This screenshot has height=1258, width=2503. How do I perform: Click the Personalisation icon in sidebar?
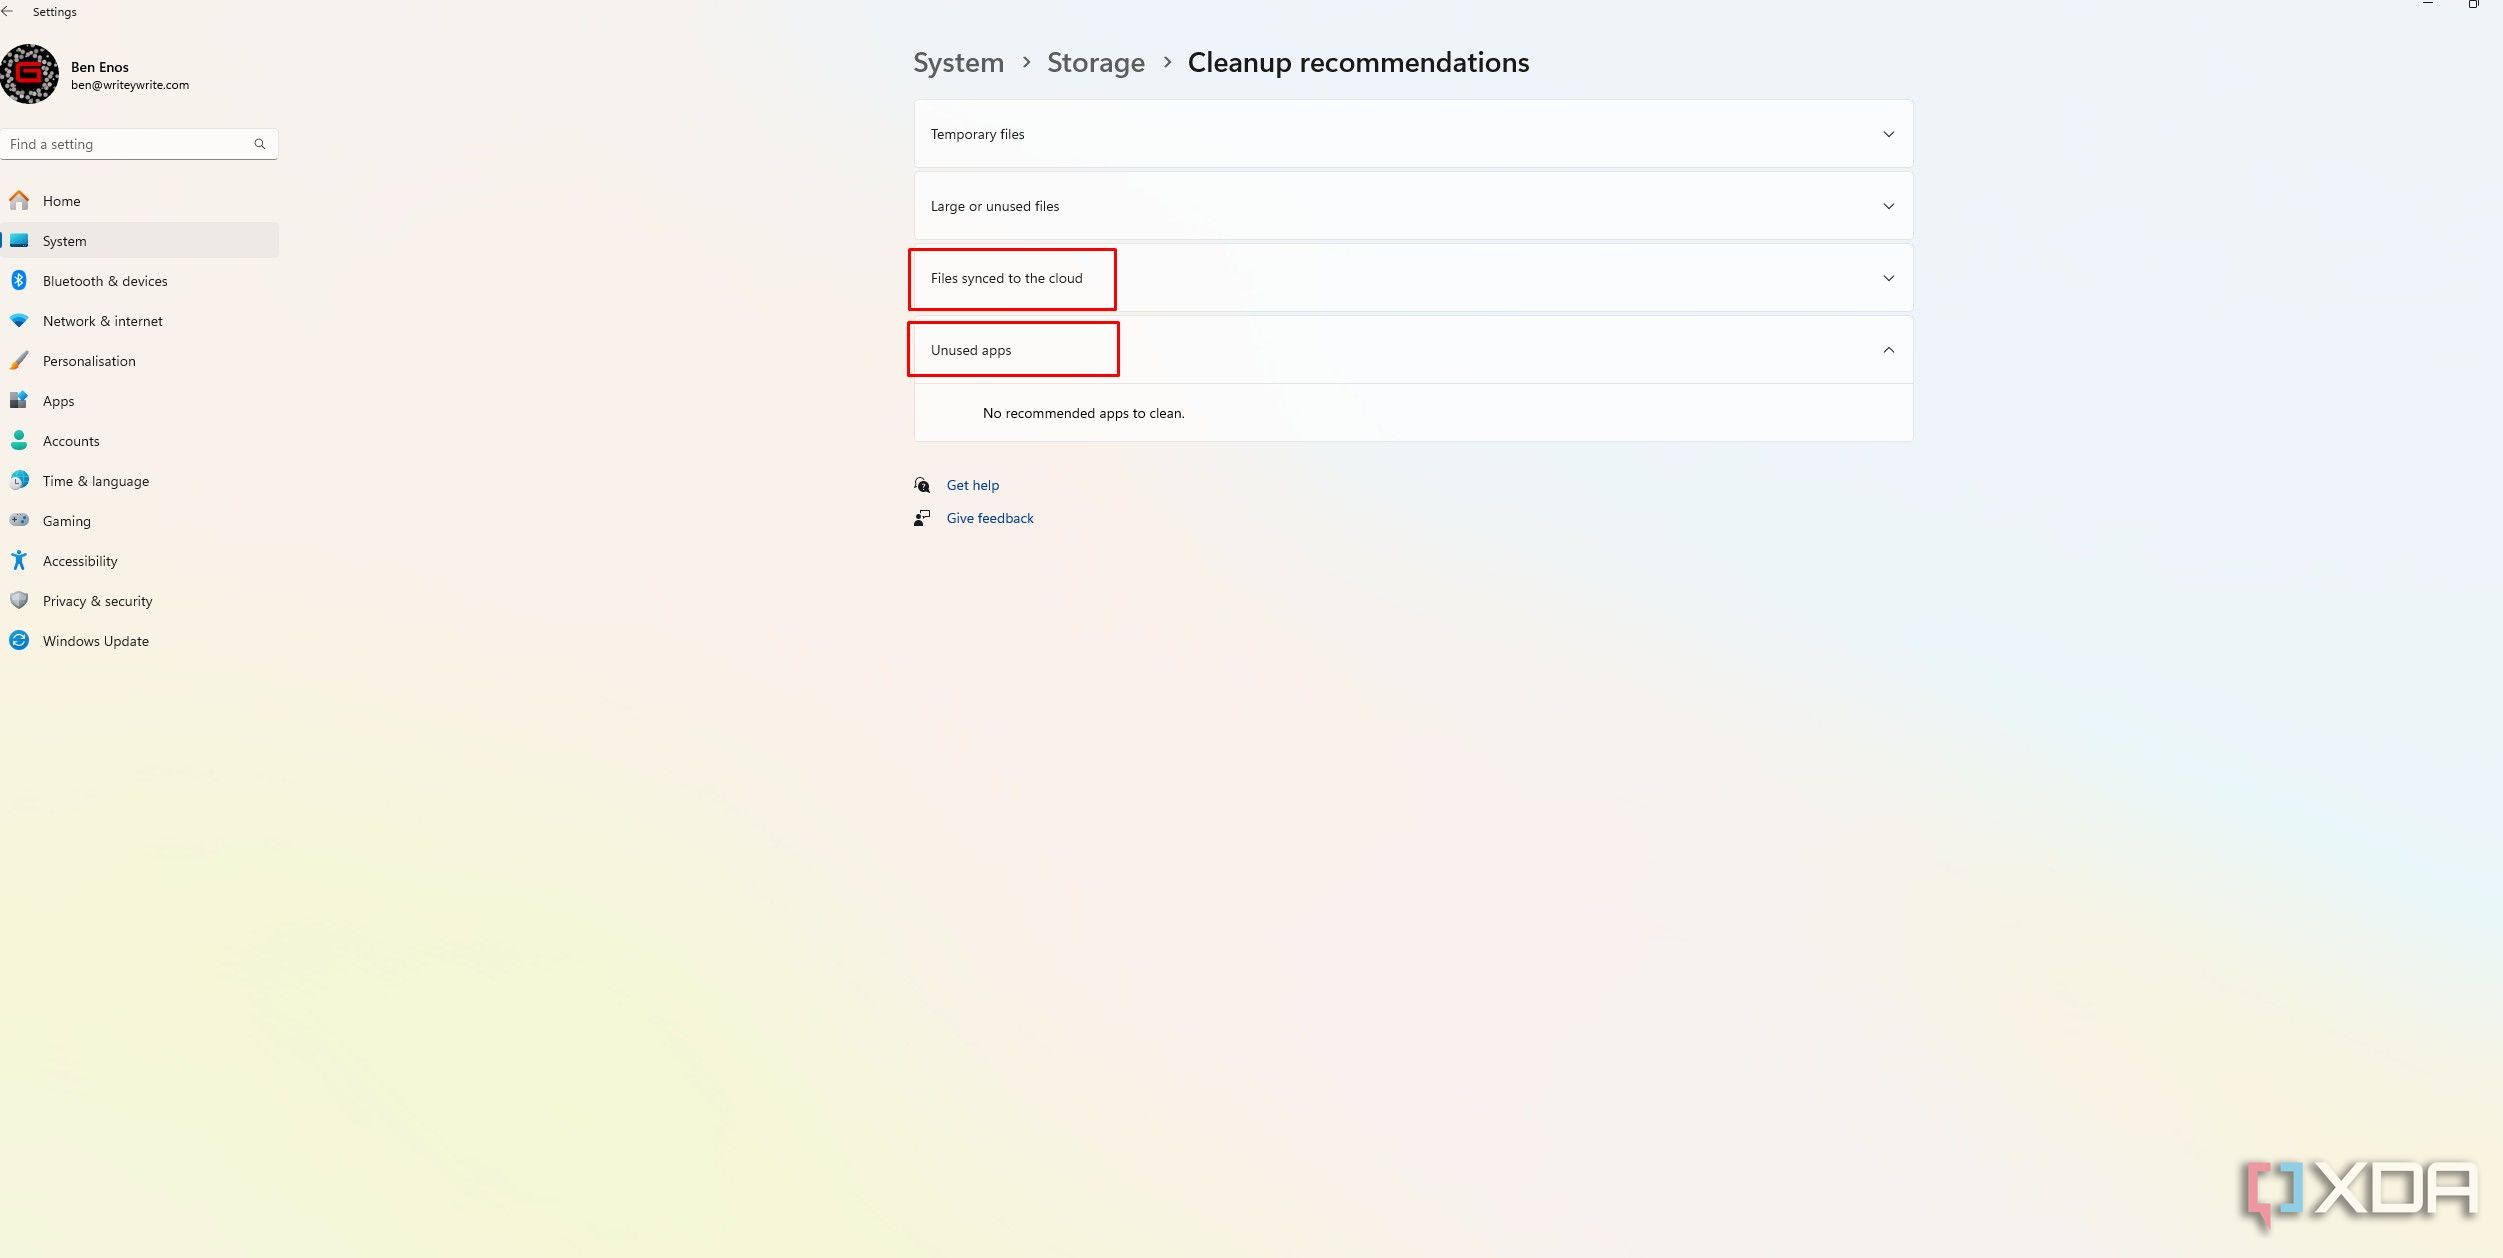click(x=19, y=361)
